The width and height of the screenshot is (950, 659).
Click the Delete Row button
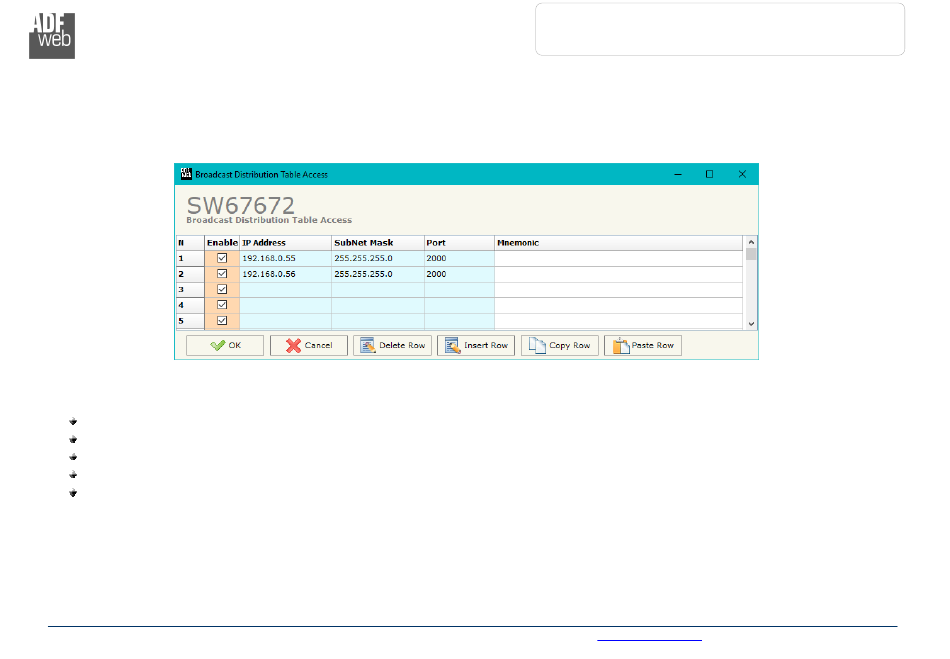click(x=393, y=345)
